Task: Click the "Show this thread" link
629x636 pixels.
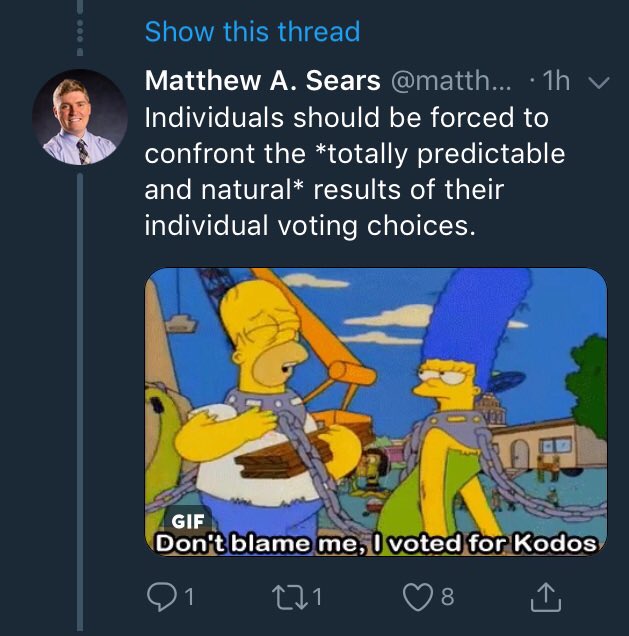Action: click(x=252, y=31)
